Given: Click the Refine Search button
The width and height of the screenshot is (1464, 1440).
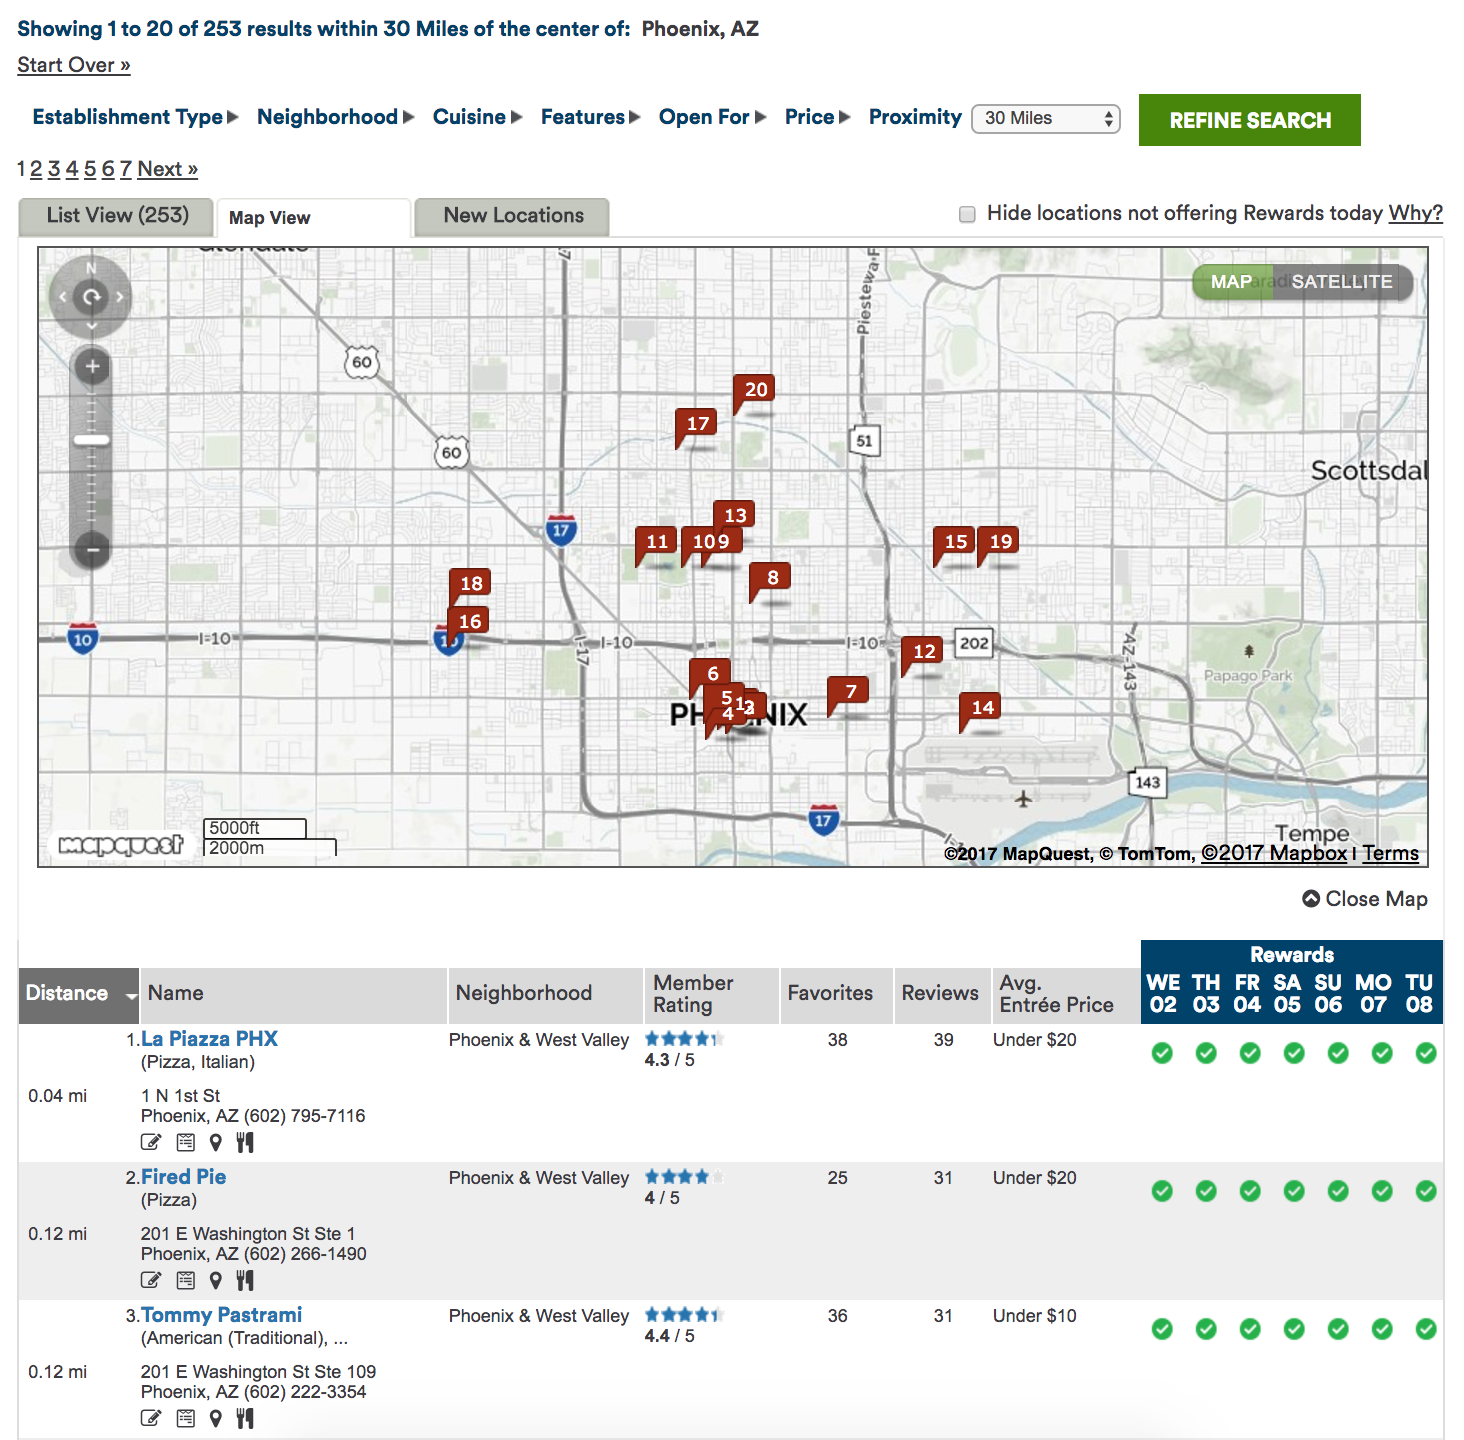Looking at the screenshot, I should point(1250,120).
